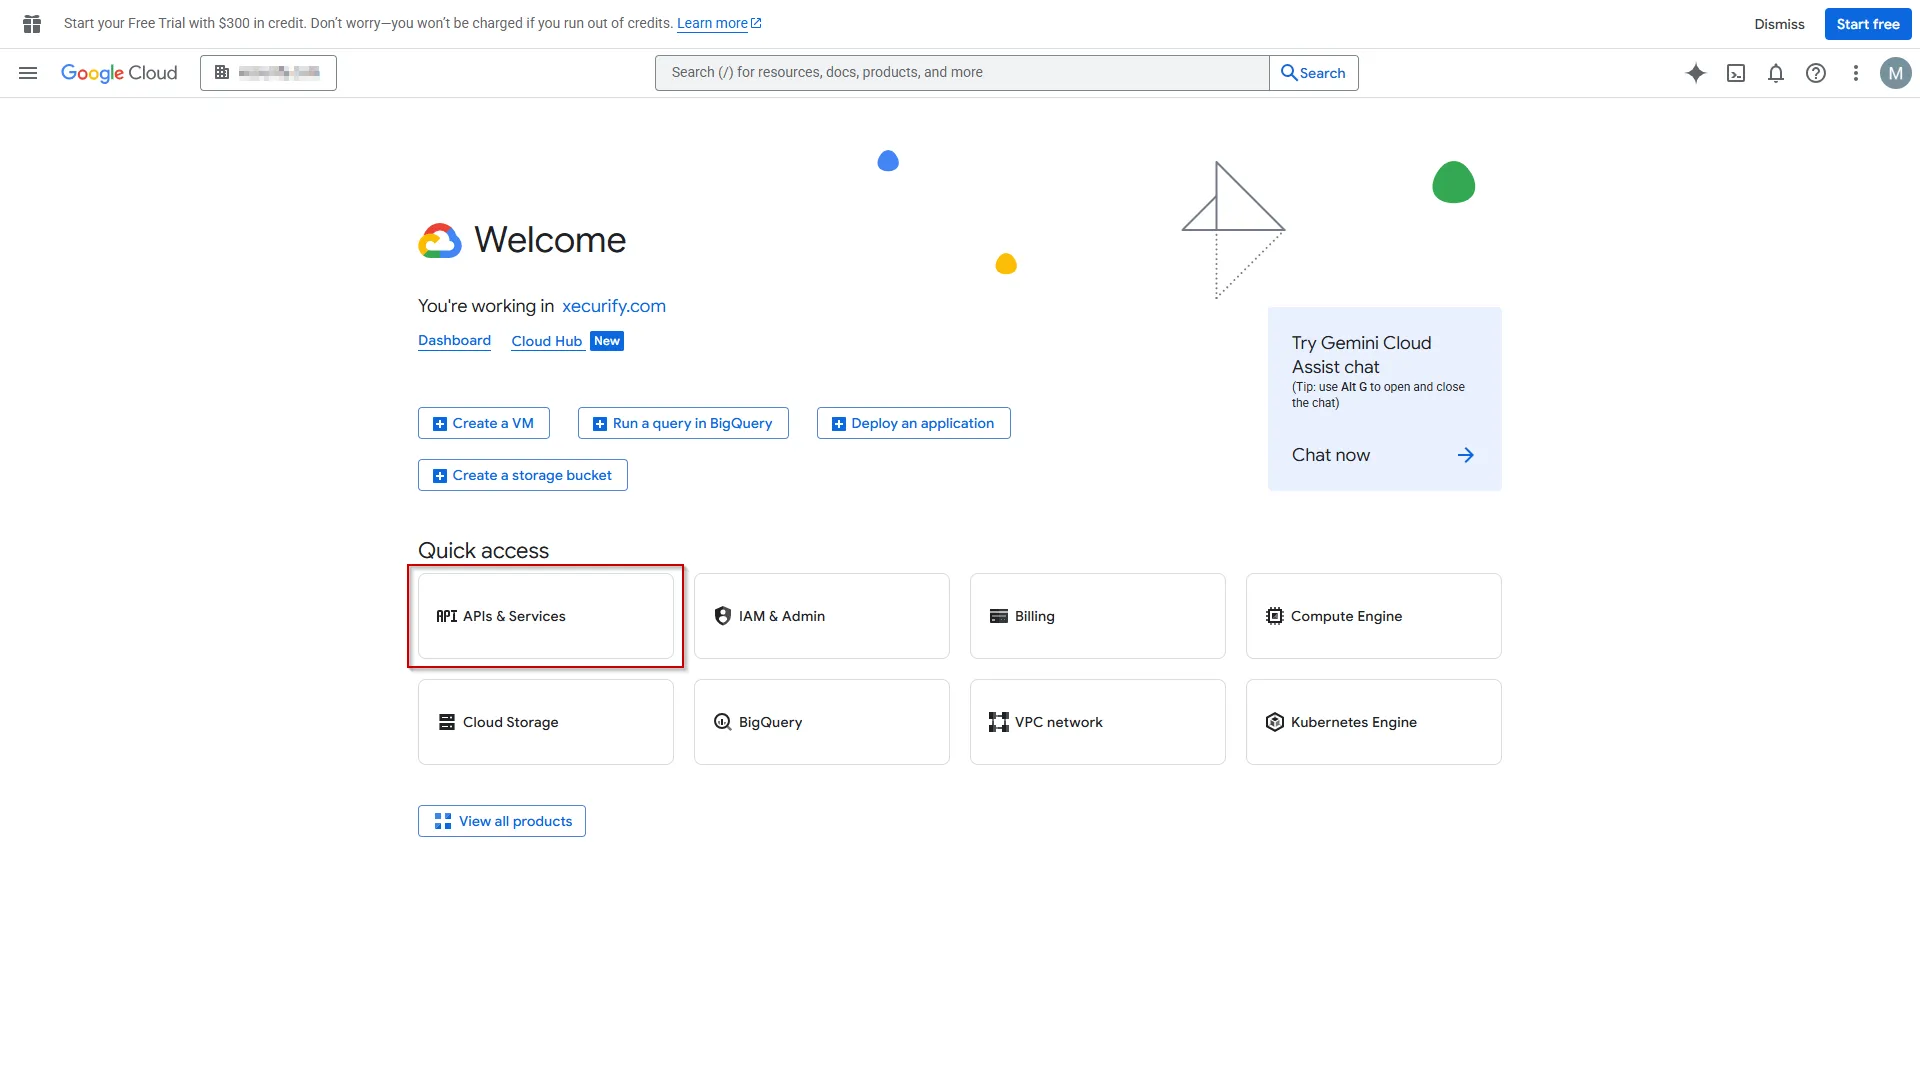Open the Compute Engine card
The height and width of the screenshot is (1080, 1920).
[x=1374, y=616]
